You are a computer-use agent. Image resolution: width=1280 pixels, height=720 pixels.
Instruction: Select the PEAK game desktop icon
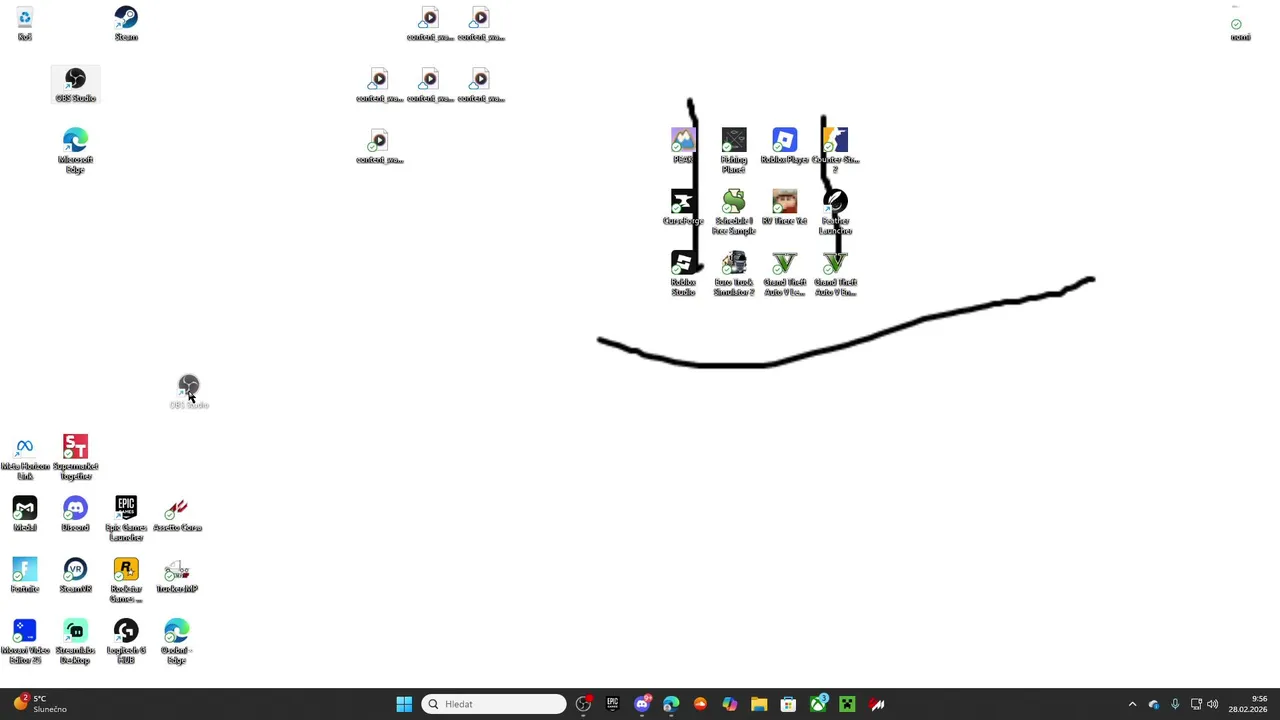[x=683, y=146]
